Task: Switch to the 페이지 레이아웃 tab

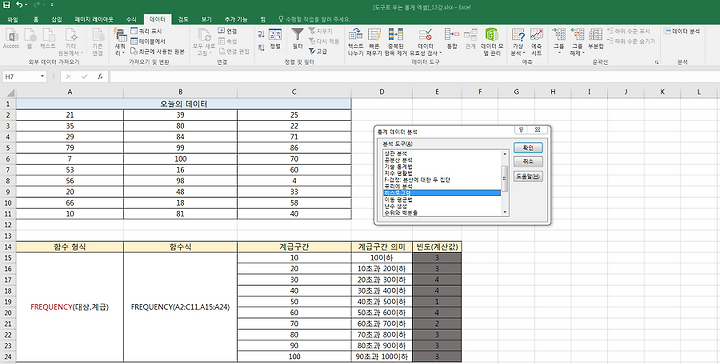Action: pos(94,19)
